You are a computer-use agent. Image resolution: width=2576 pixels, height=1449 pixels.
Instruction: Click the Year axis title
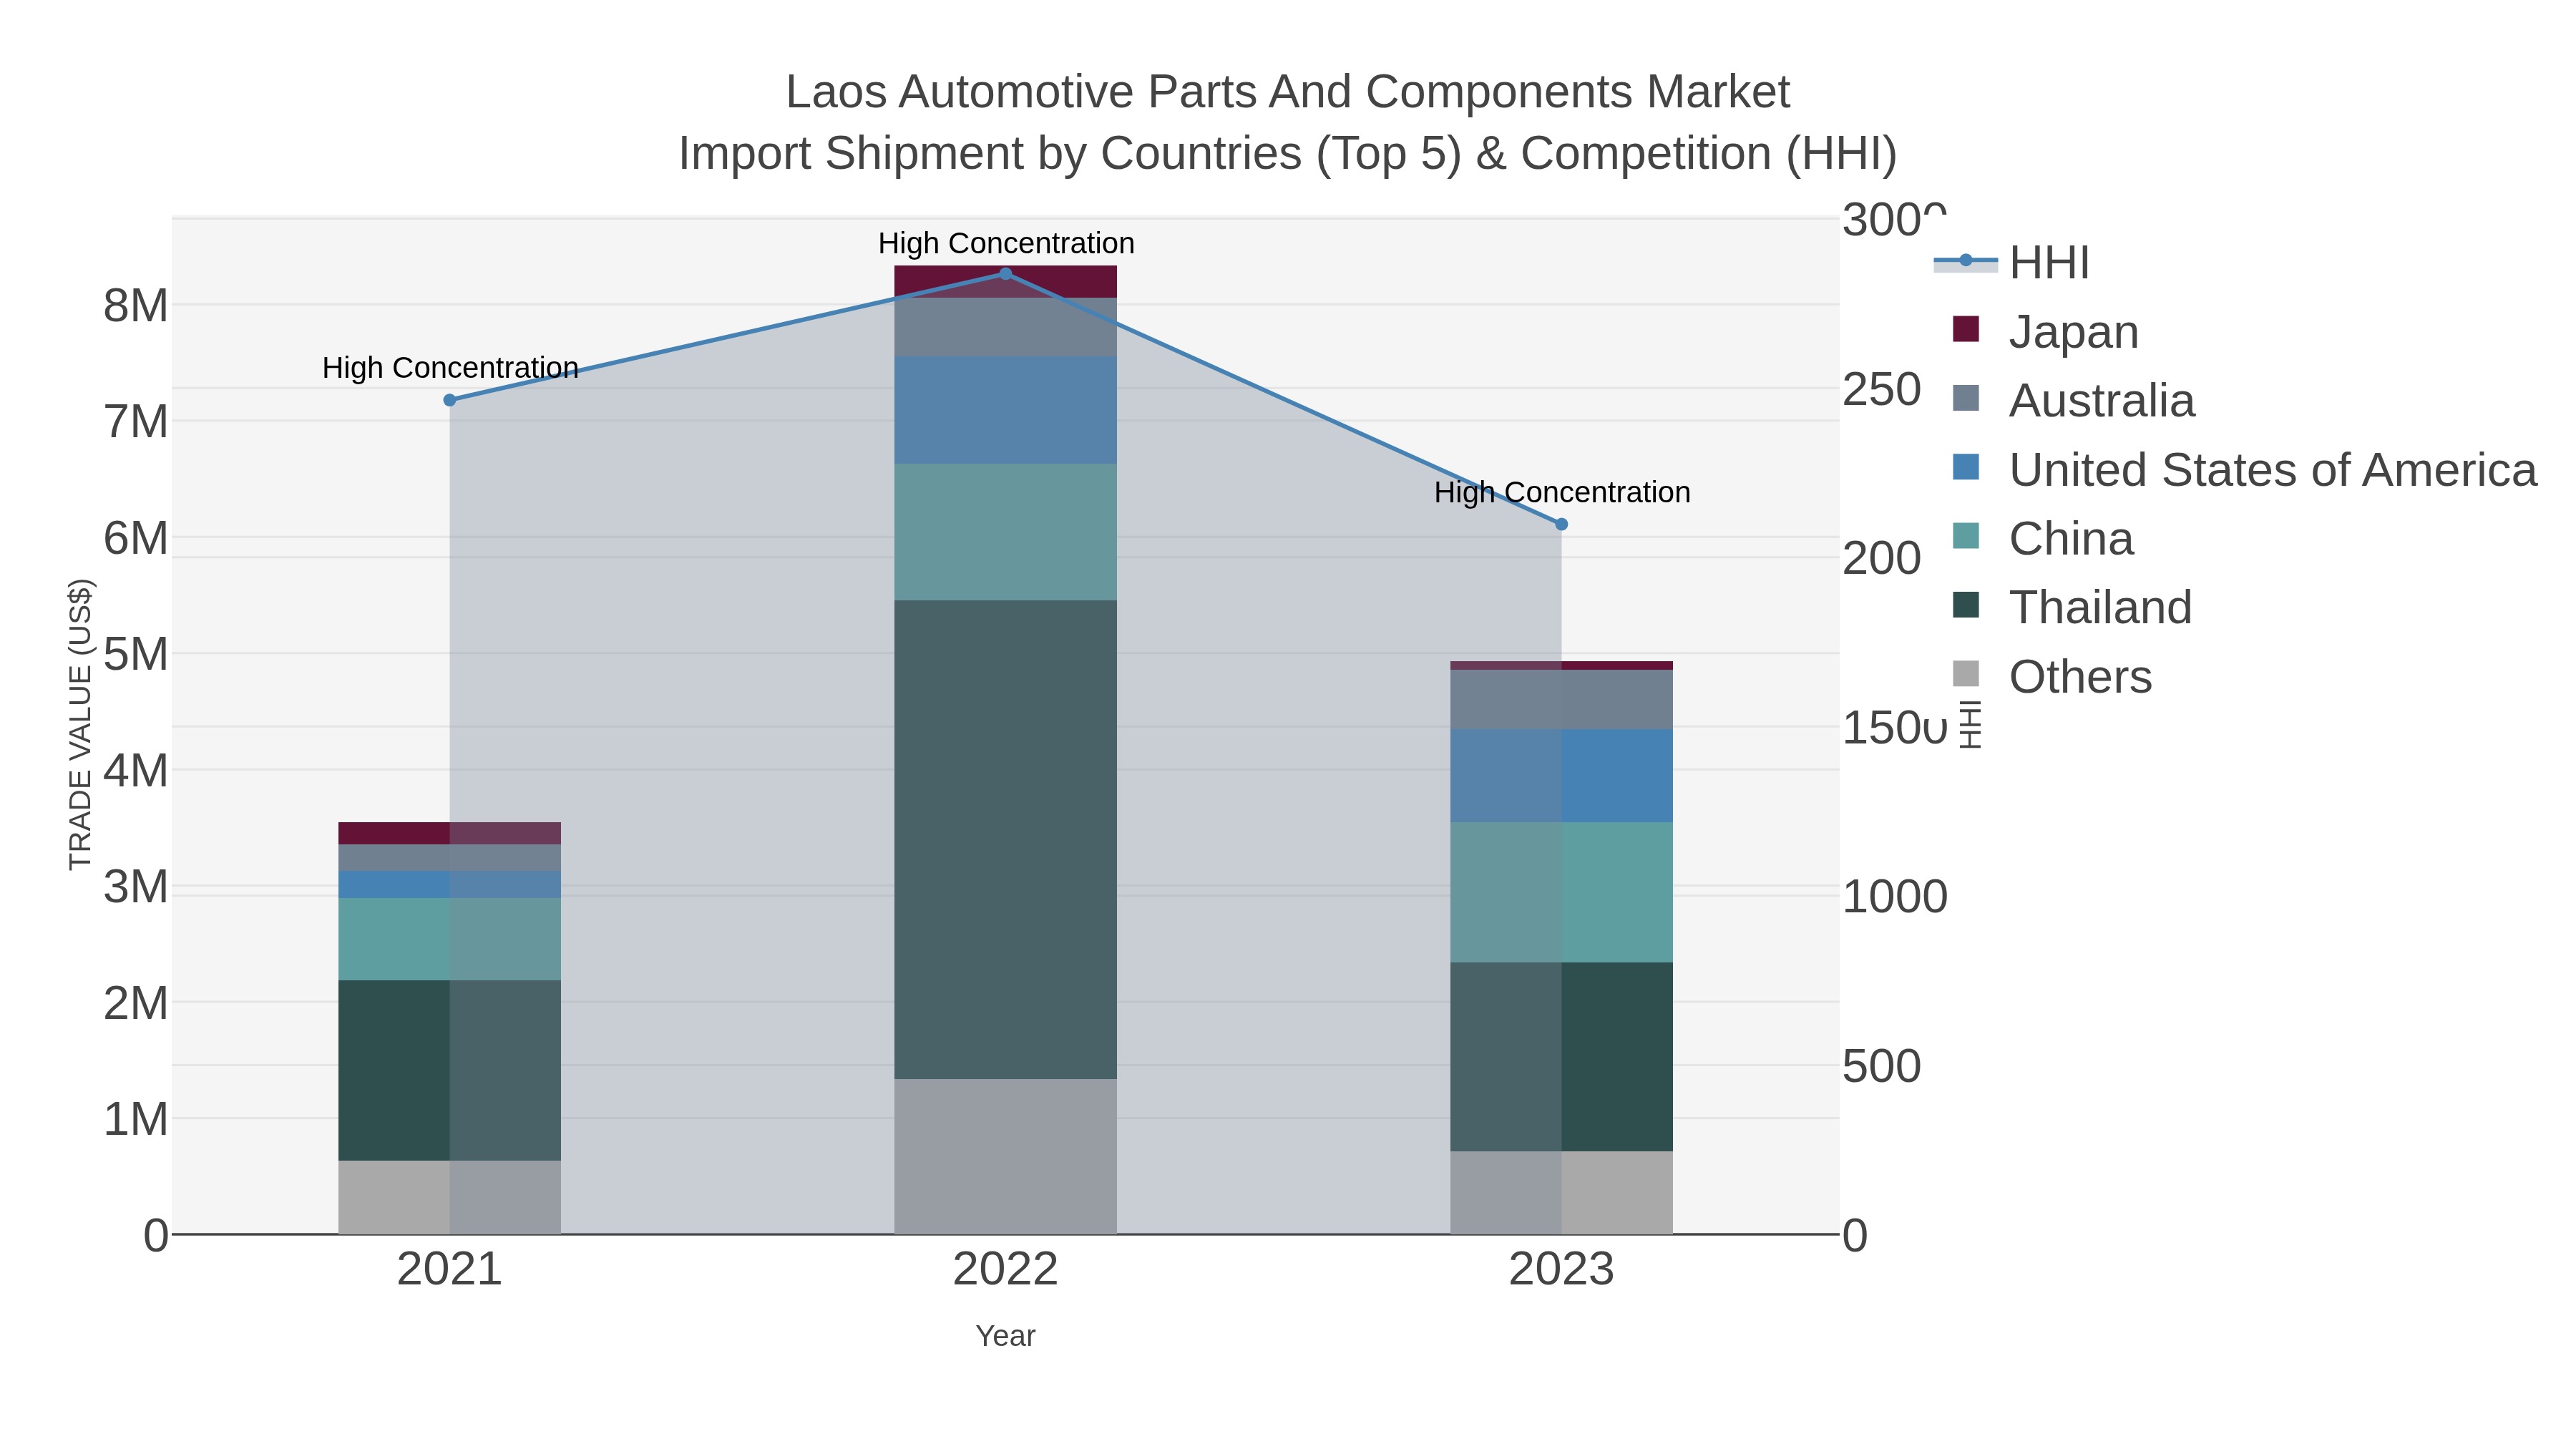[x=1005, y=1335]
